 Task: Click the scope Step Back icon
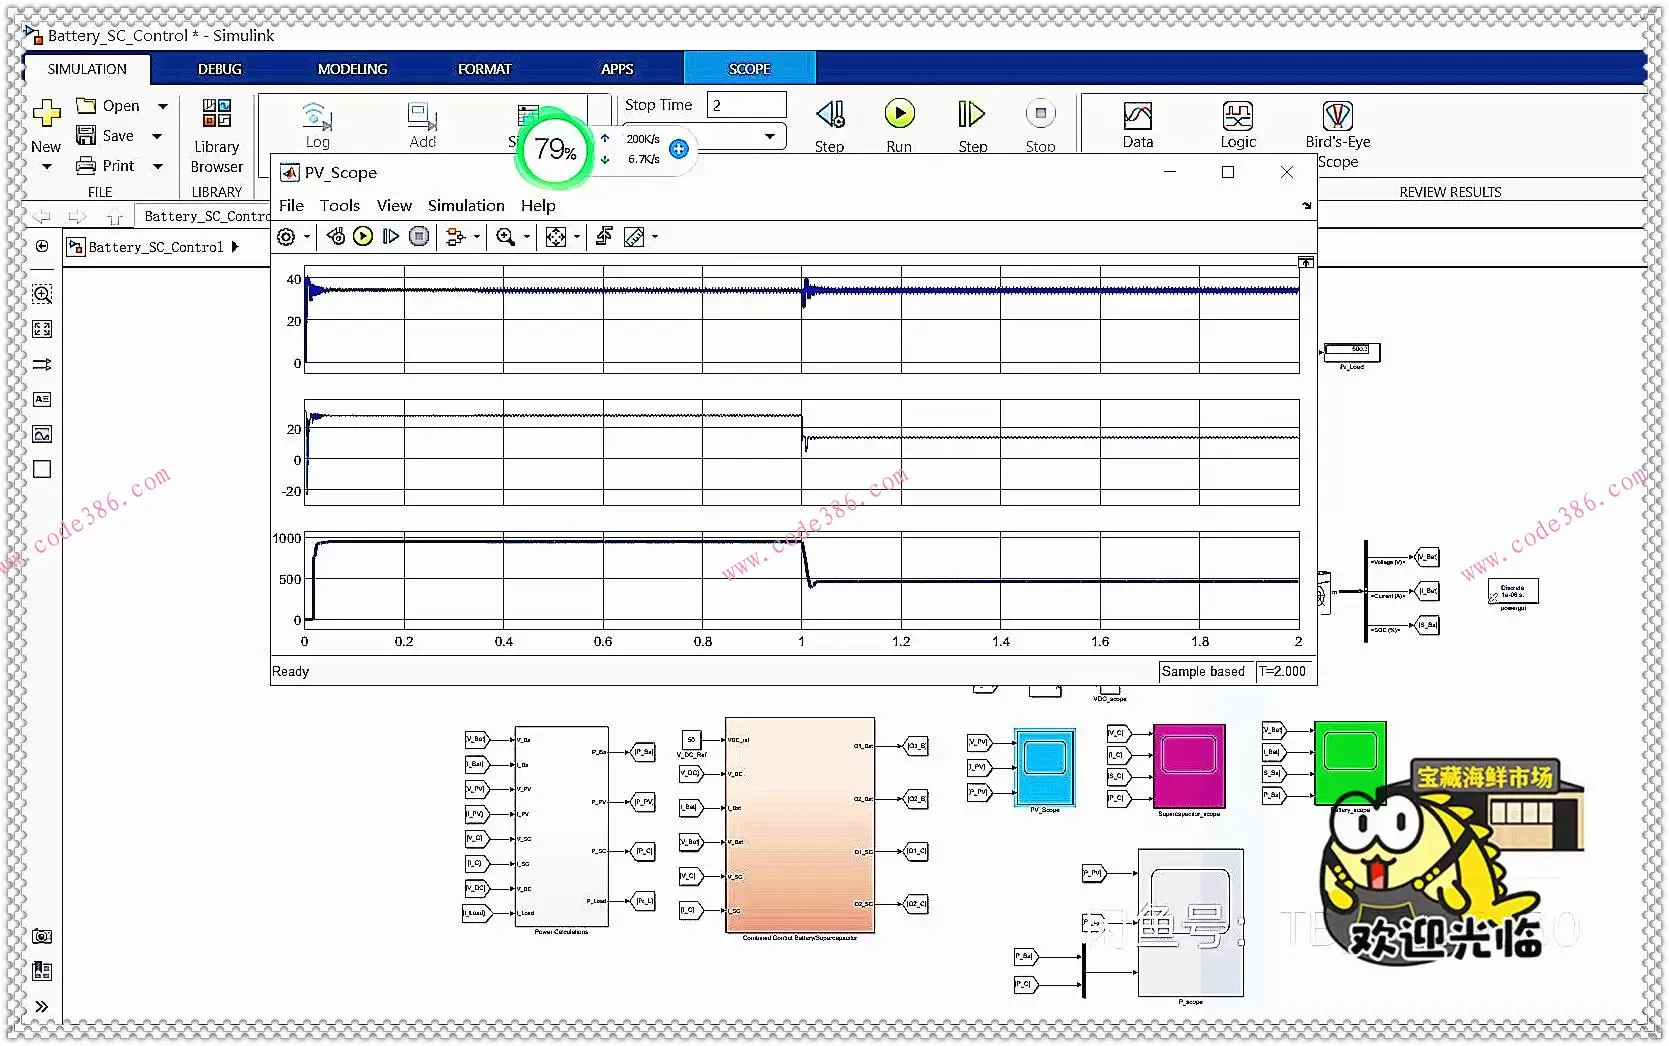tap(336, 237)
